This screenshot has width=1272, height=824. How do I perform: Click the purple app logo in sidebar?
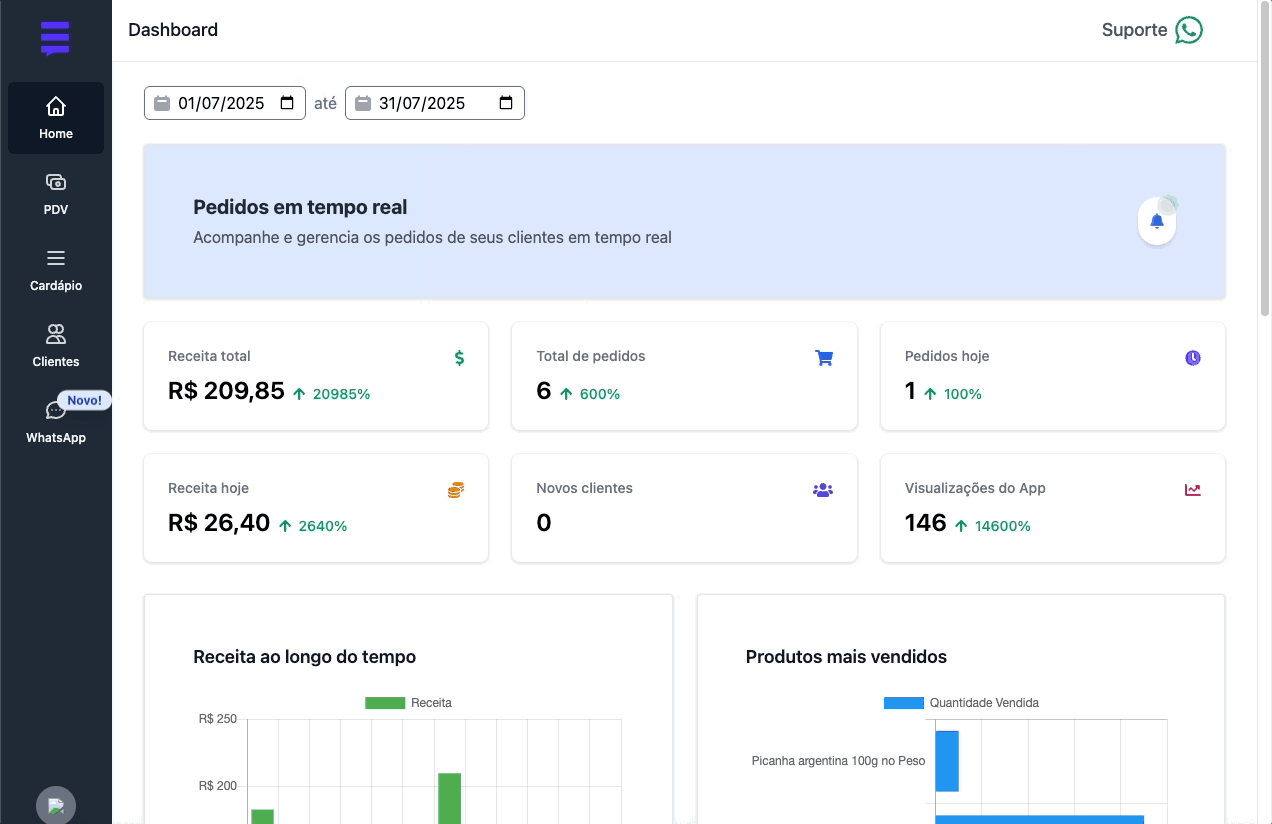[x=55, y=38]
